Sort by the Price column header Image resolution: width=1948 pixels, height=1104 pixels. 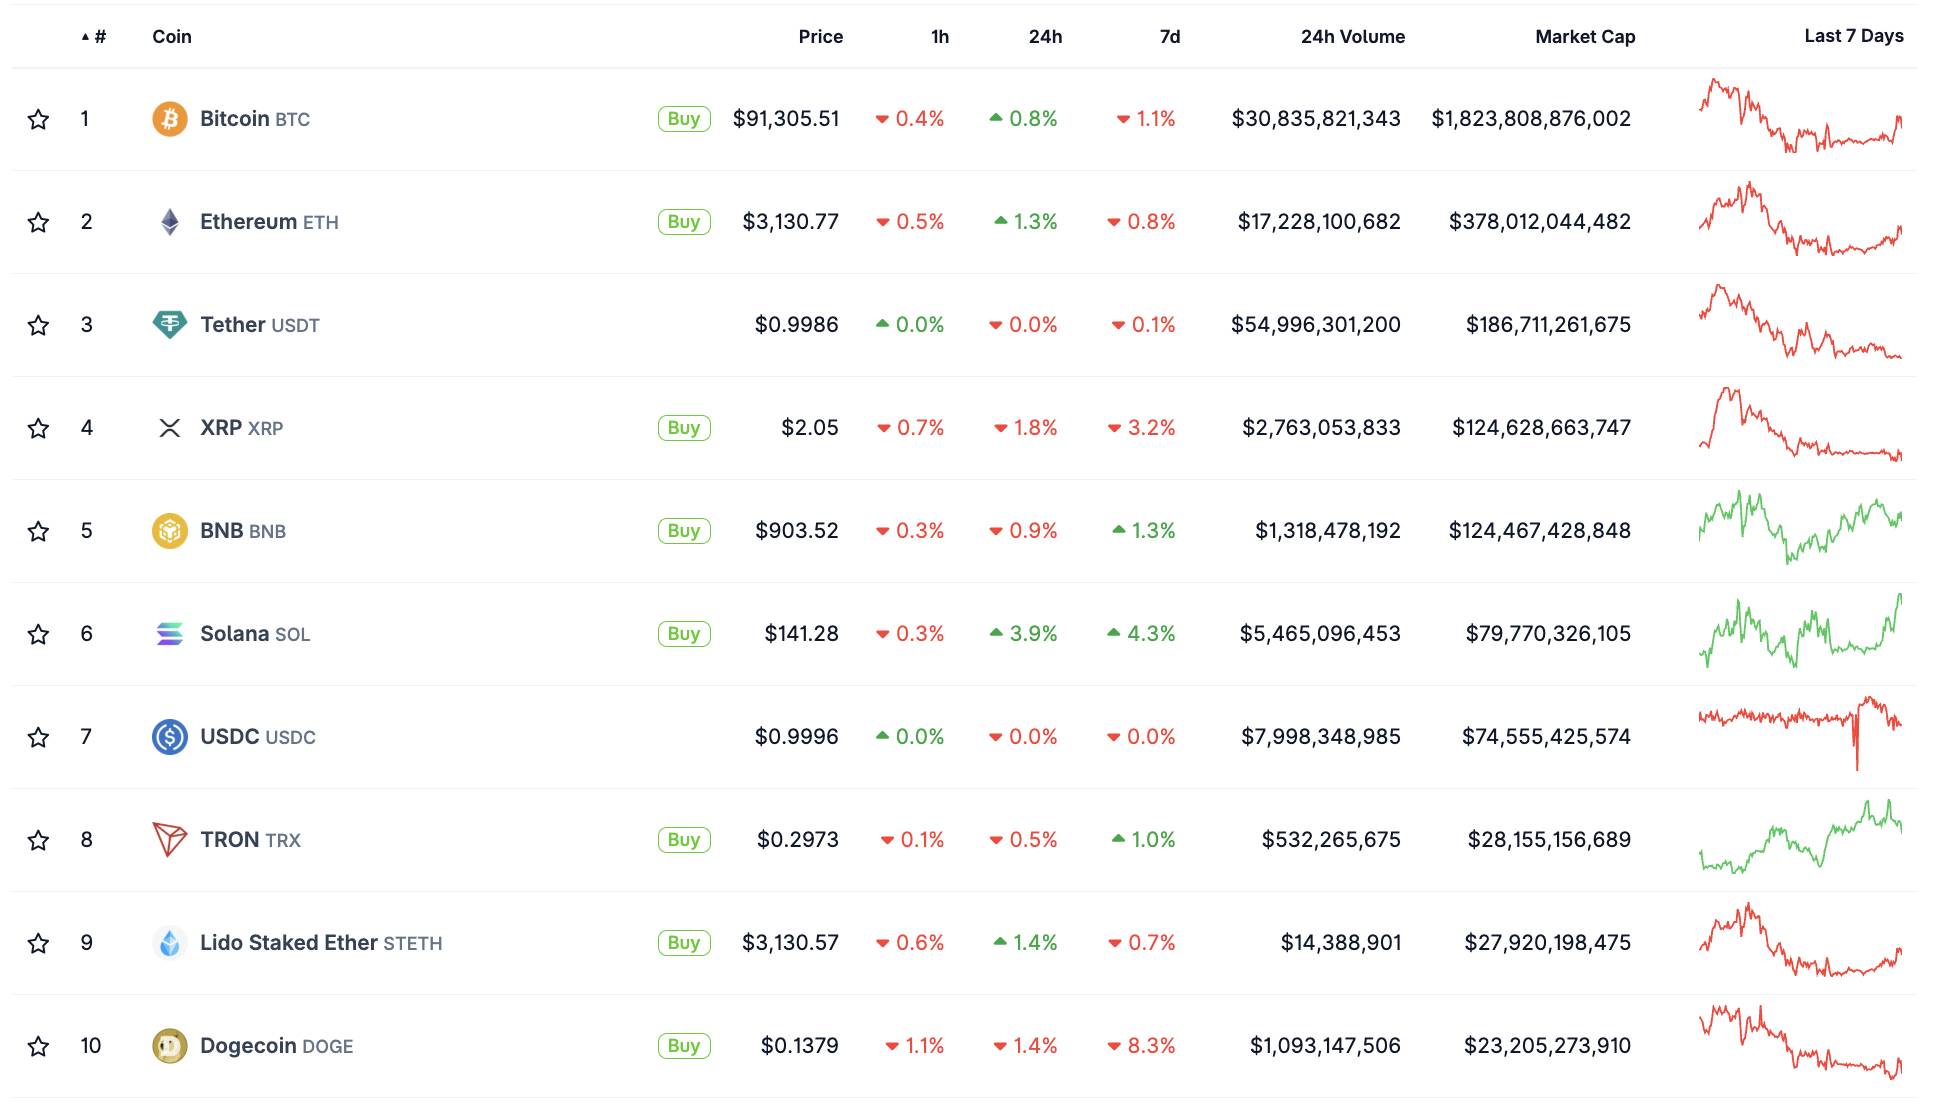(x=820, y=37)
